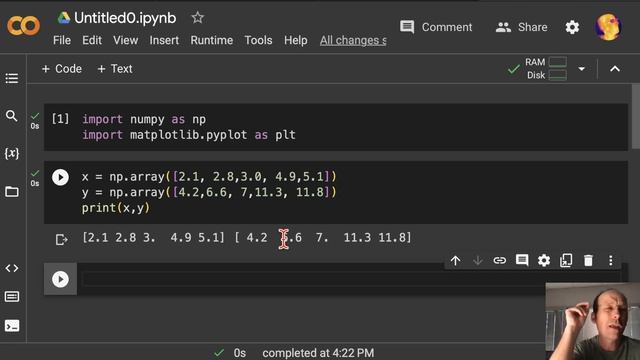Click the 'completed at 4:22 PM' status text
640x360 pixels.
pyautogui.click(x=318, y=353)
